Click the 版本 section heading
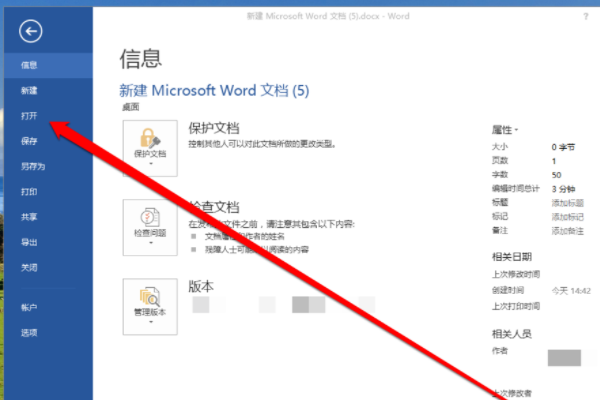600x400 pixels. (201, 286)
